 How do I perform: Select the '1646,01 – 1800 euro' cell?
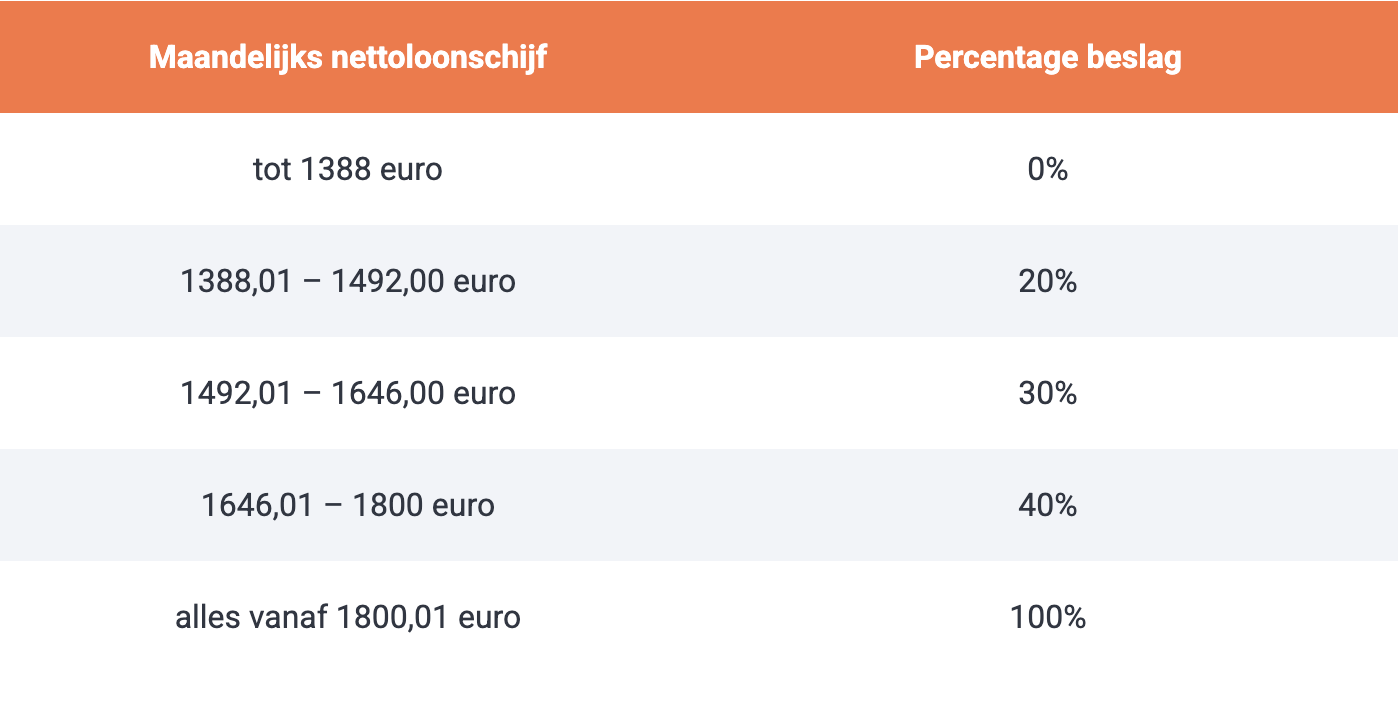(348, 505)
